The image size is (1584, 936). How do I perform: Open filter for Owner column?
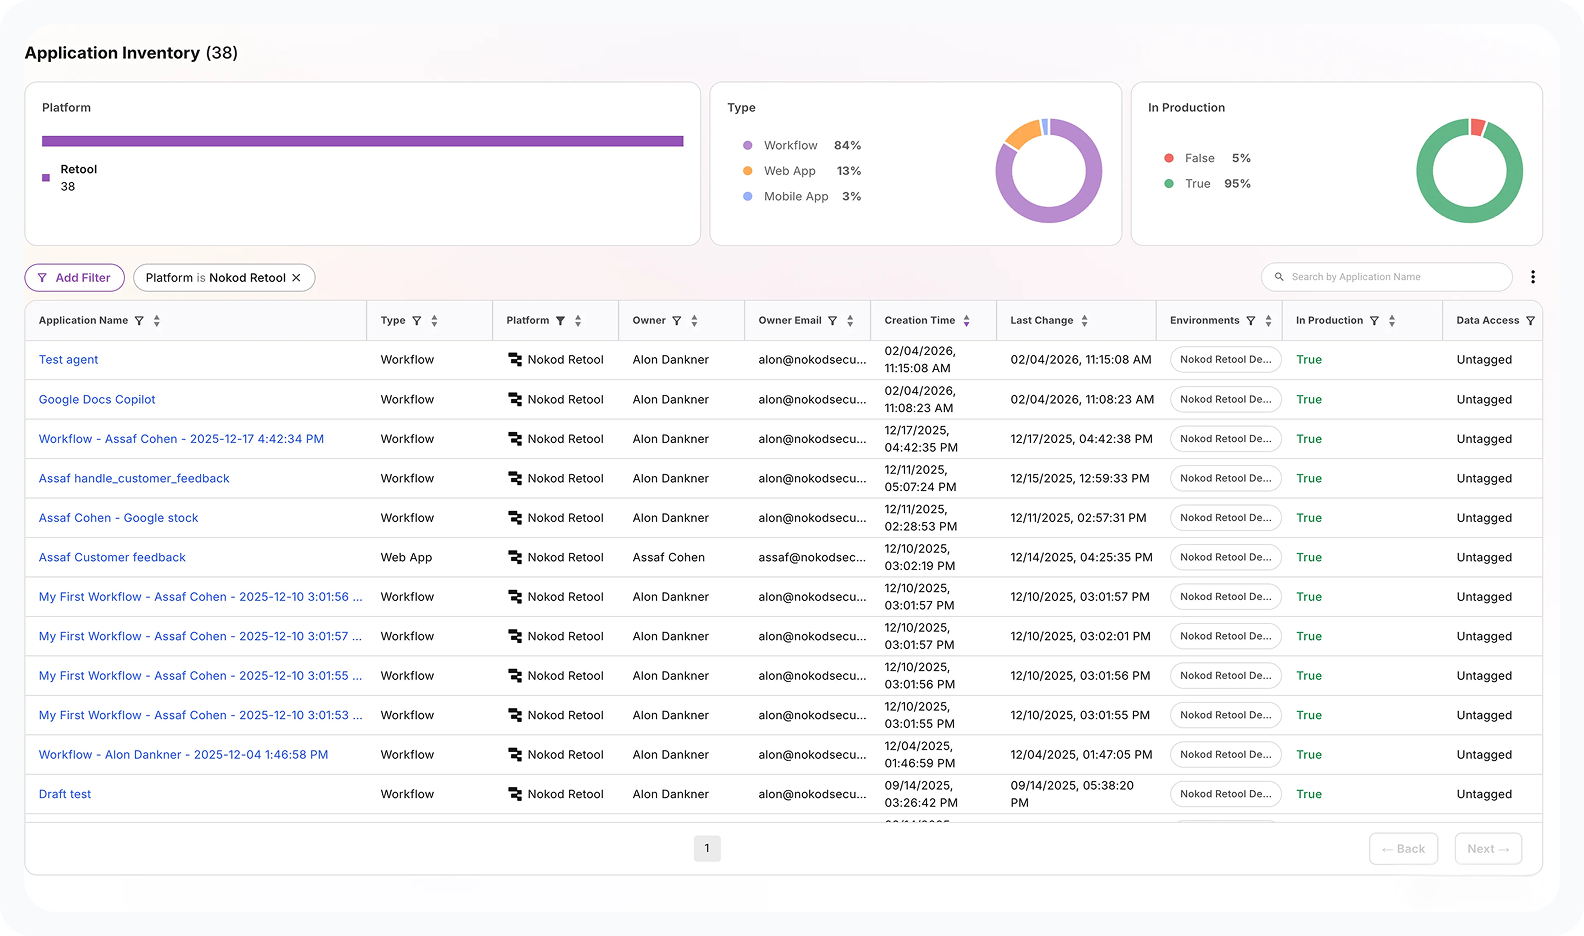coord(677,321)
